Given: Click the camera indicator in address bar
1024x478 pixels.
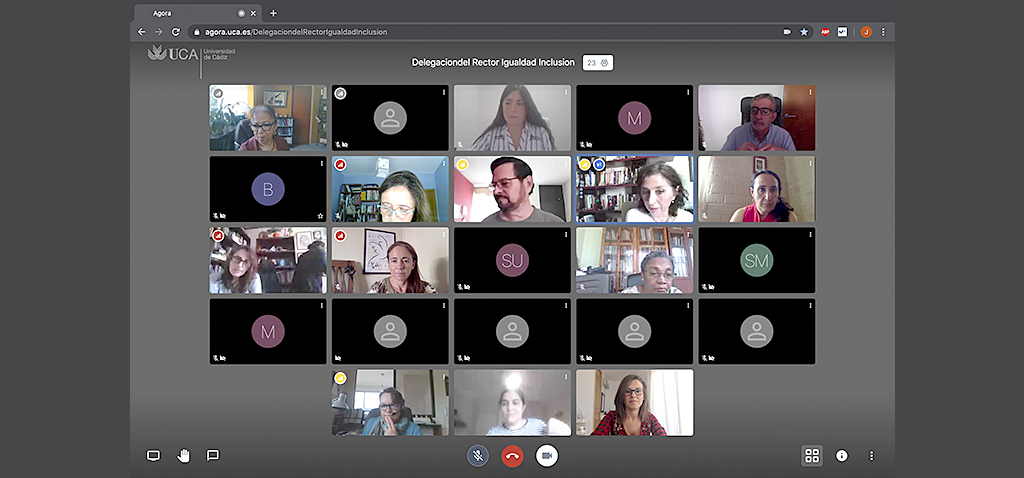Looking at the screenshot, I should [787, 32].
